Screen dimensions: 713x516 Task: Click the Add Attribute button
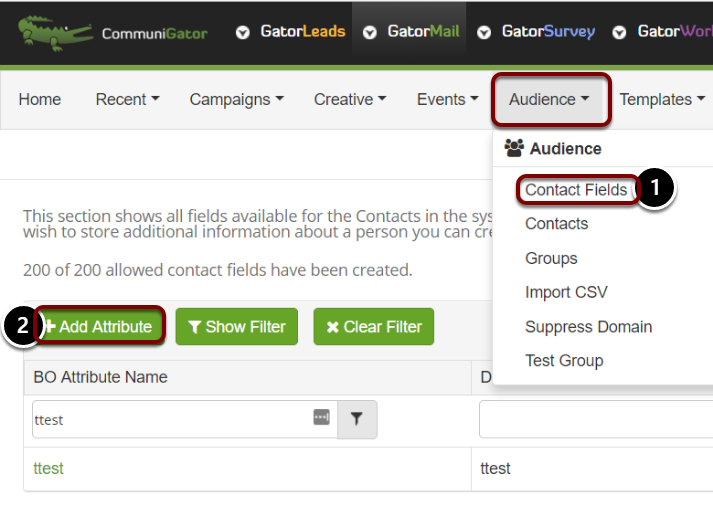click(99, 326)
